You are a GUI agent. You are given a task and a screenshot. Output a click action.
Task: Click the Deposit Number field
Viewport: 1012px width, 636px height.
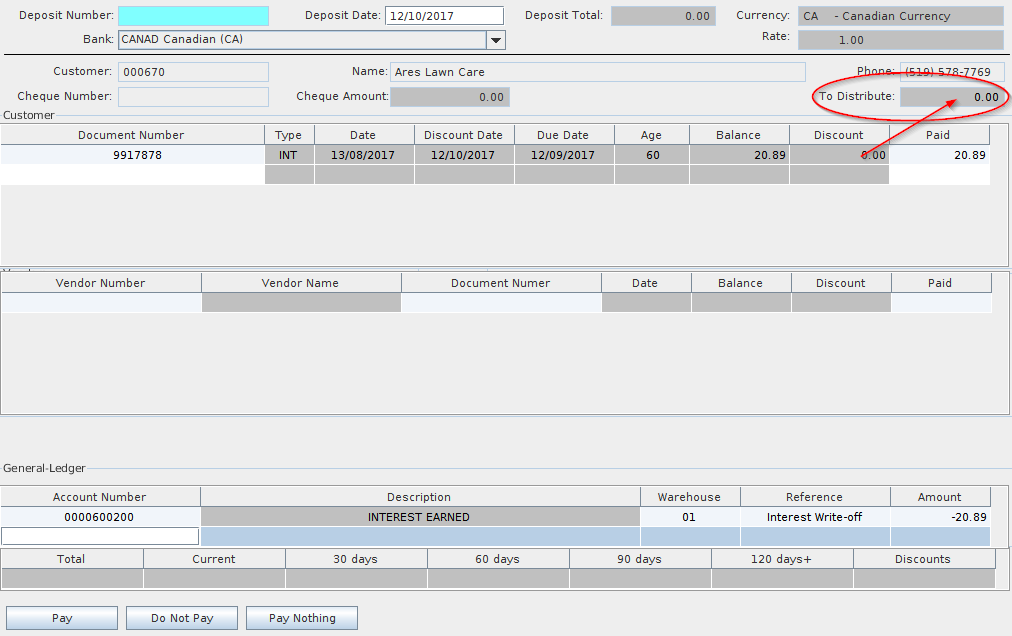point(193,16)
